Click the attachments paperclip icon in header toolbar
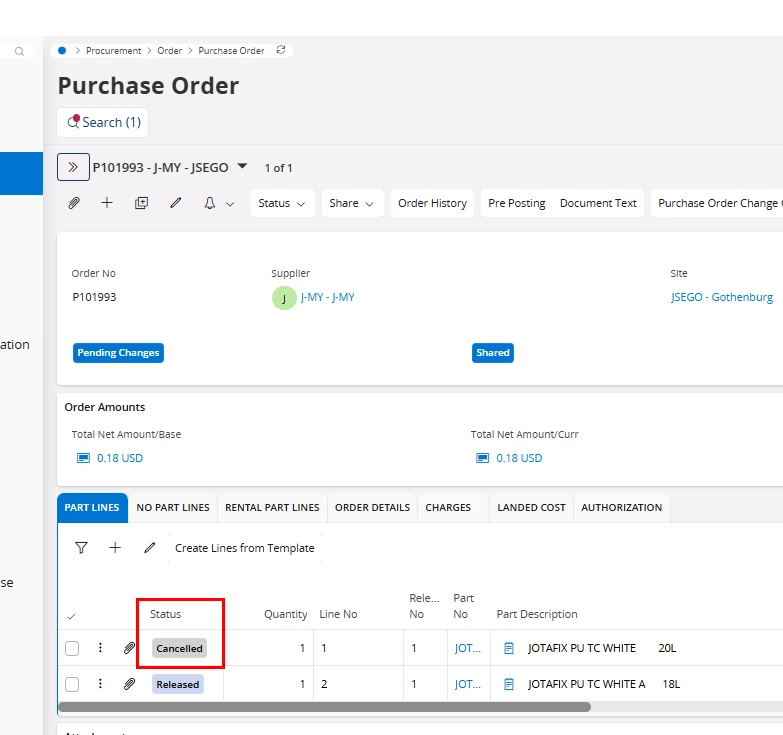 click(74, 203)
